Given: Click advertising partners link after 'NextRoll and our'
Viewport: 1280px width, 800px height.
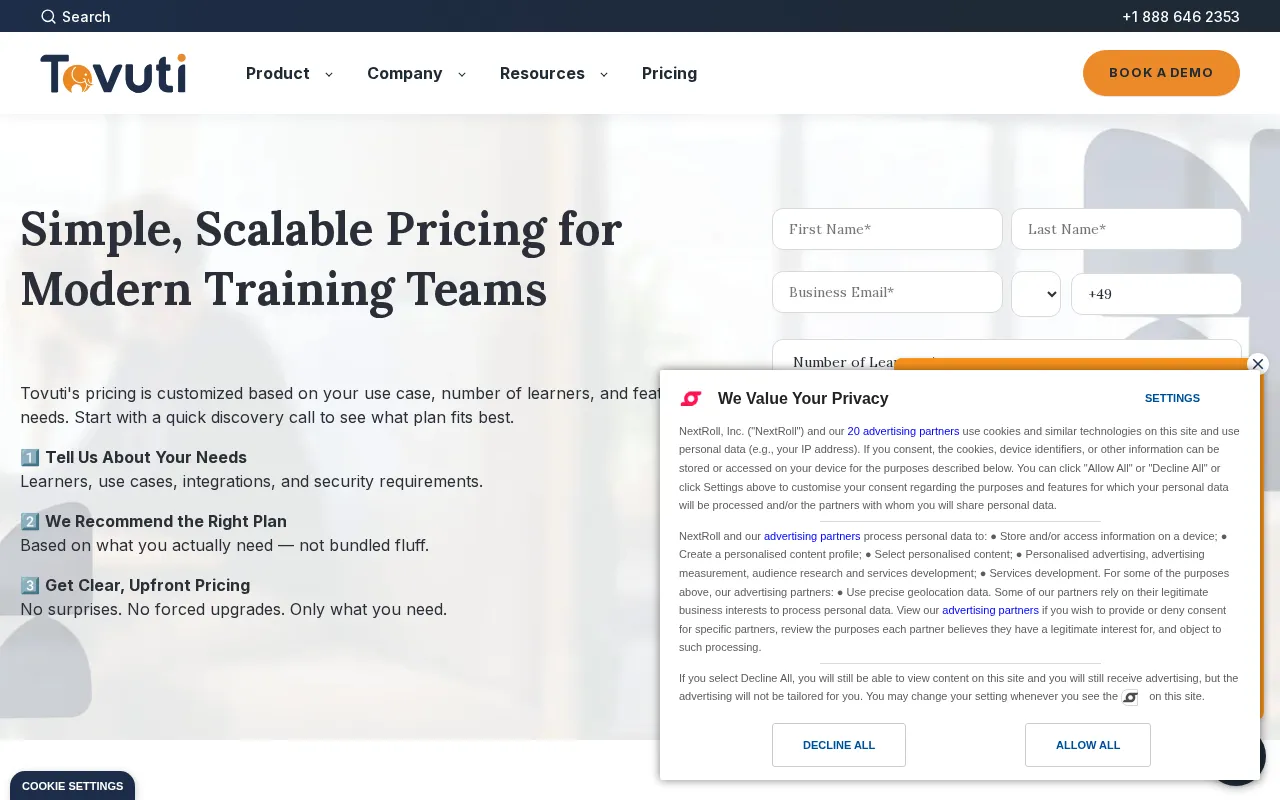Looking at the screenshot, I should 812,536.
